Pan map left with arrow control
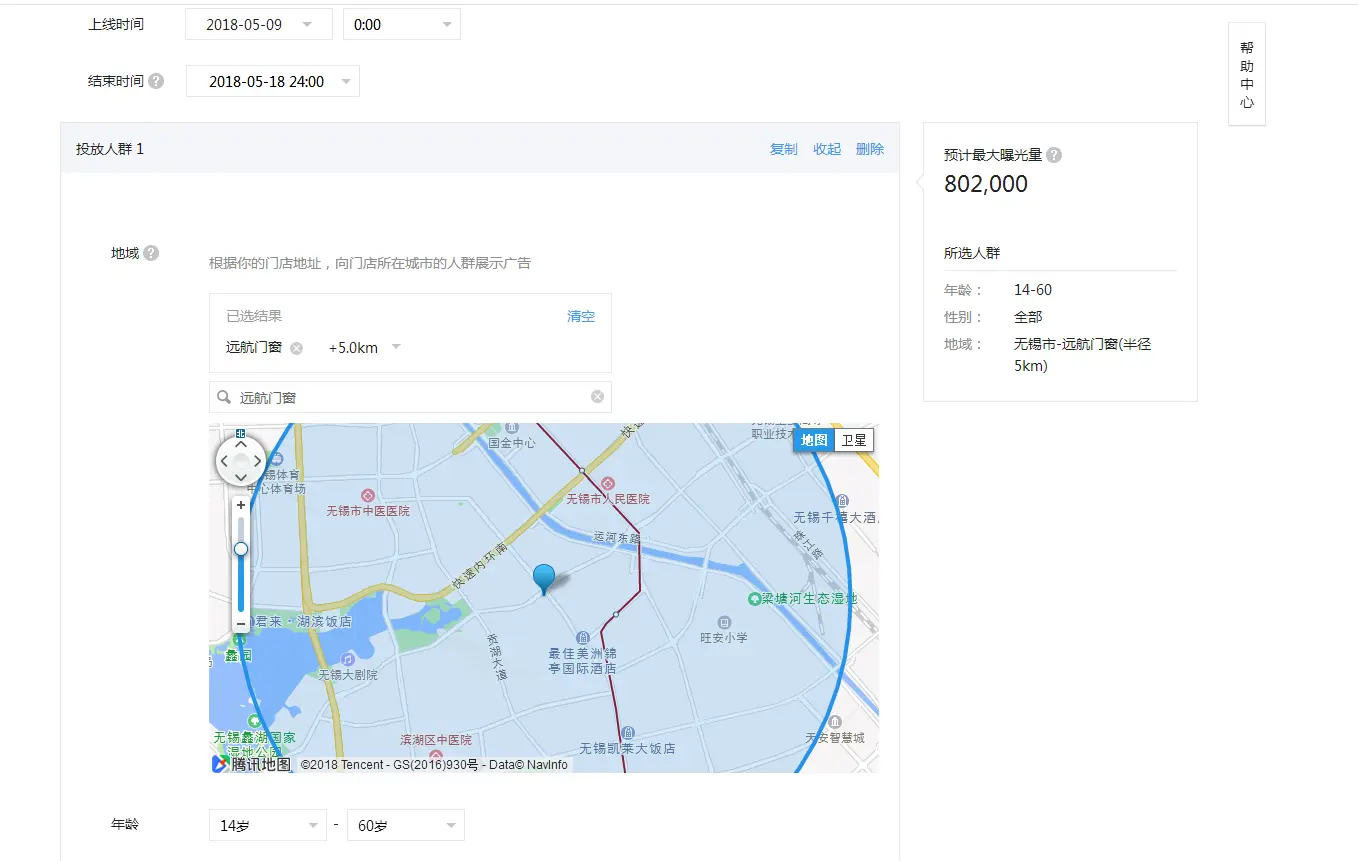Viewport: 1358px width, 861px height. pyautogui.click(x=224, y=461)
